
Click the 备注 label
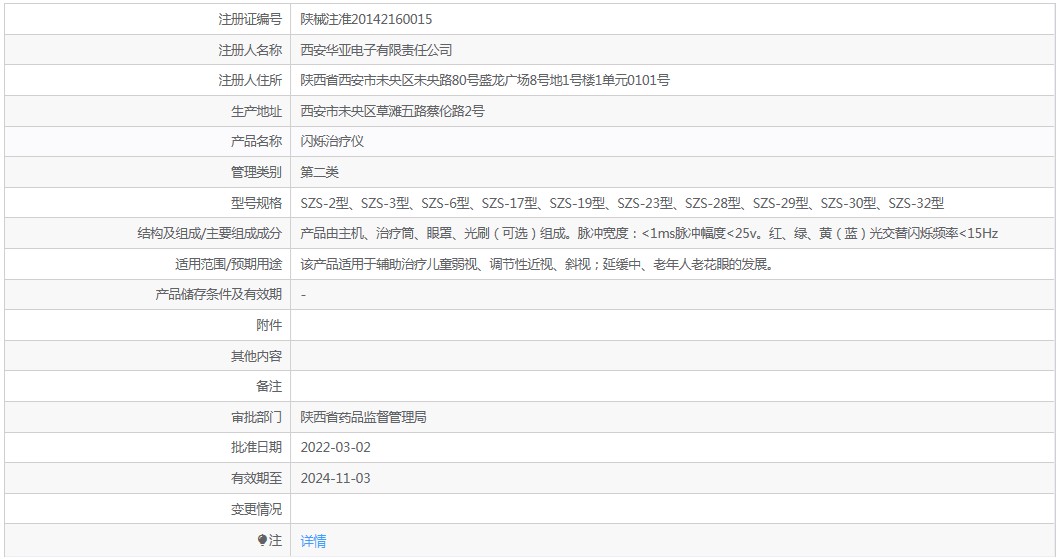269,386
